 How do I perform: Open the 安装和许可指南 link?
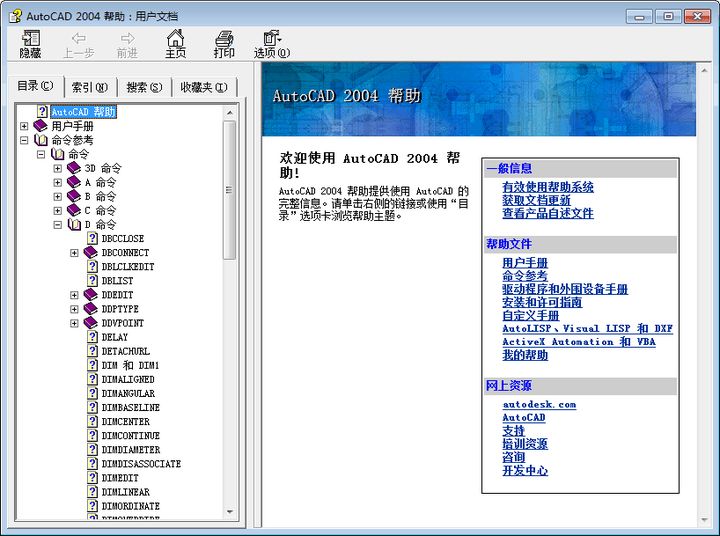tap(542, 302)
